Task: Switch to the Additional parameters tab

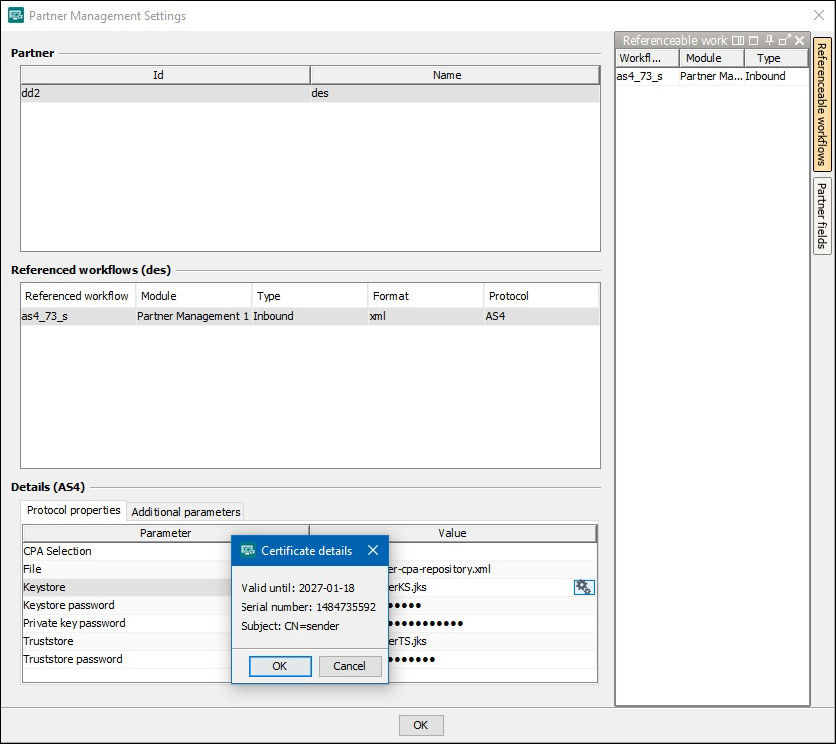Action: [x=186, y=512]
